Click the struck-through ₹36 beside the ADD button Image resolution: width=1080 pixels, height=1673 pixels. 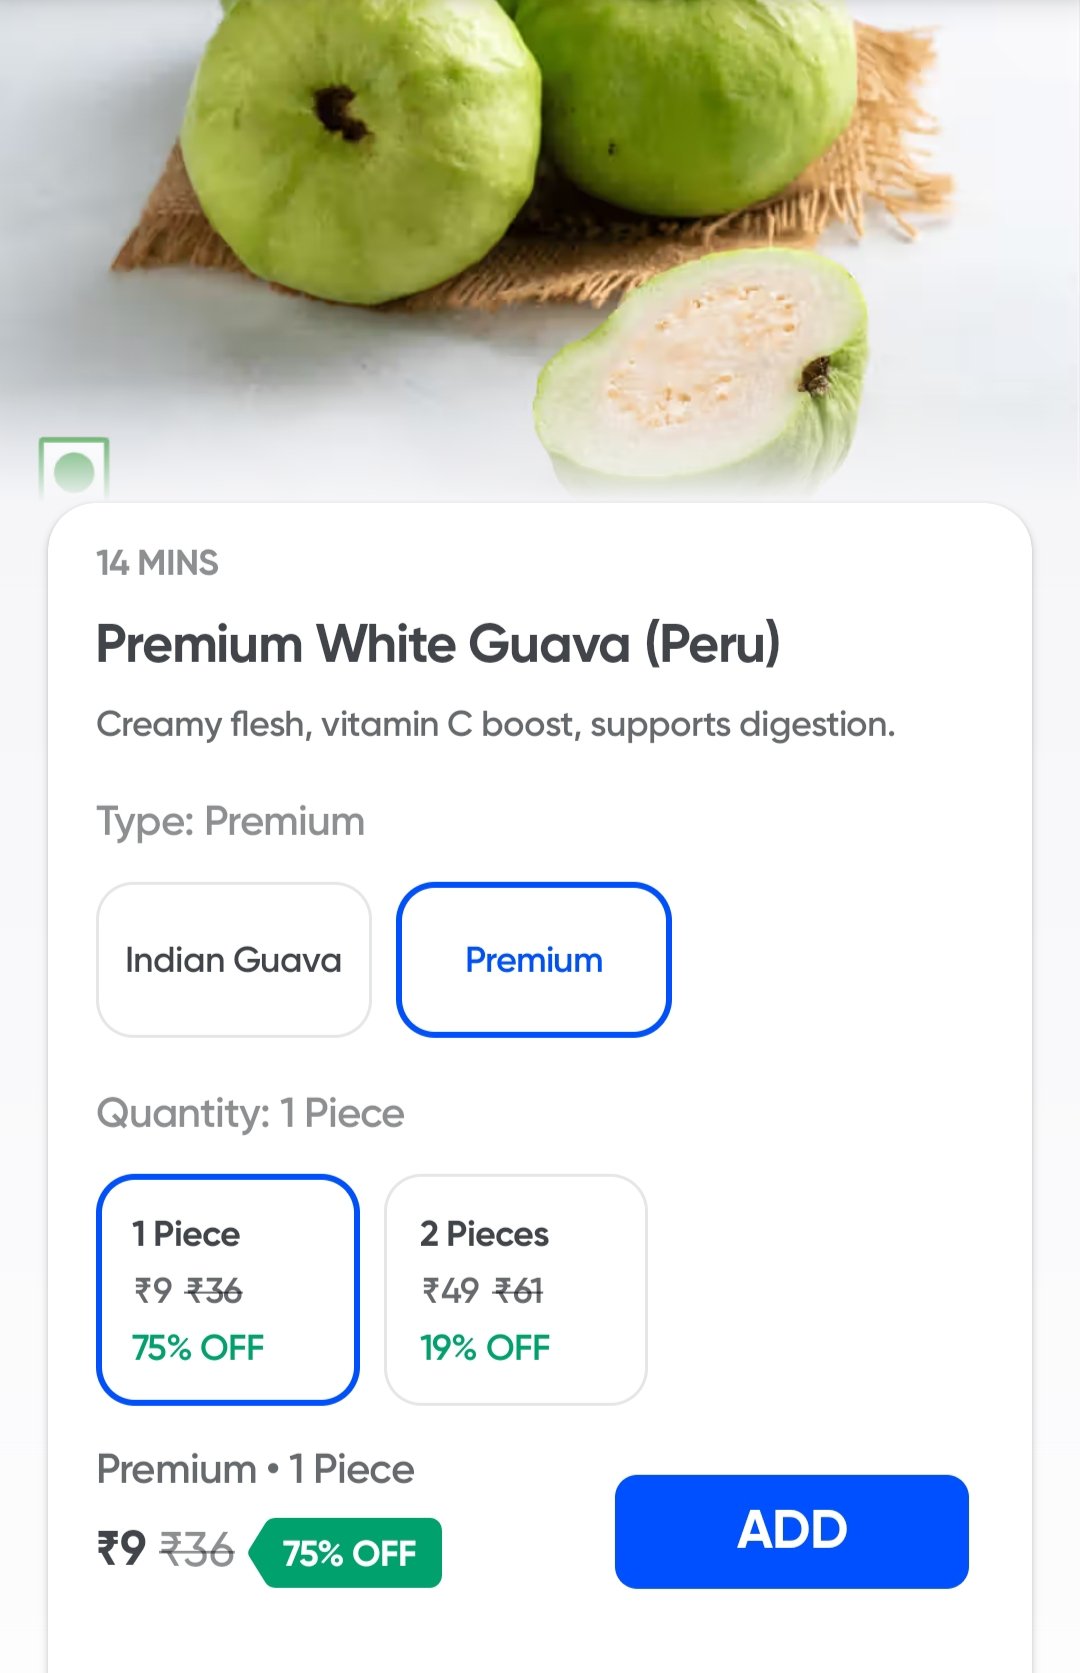[x=197, y=1551]
